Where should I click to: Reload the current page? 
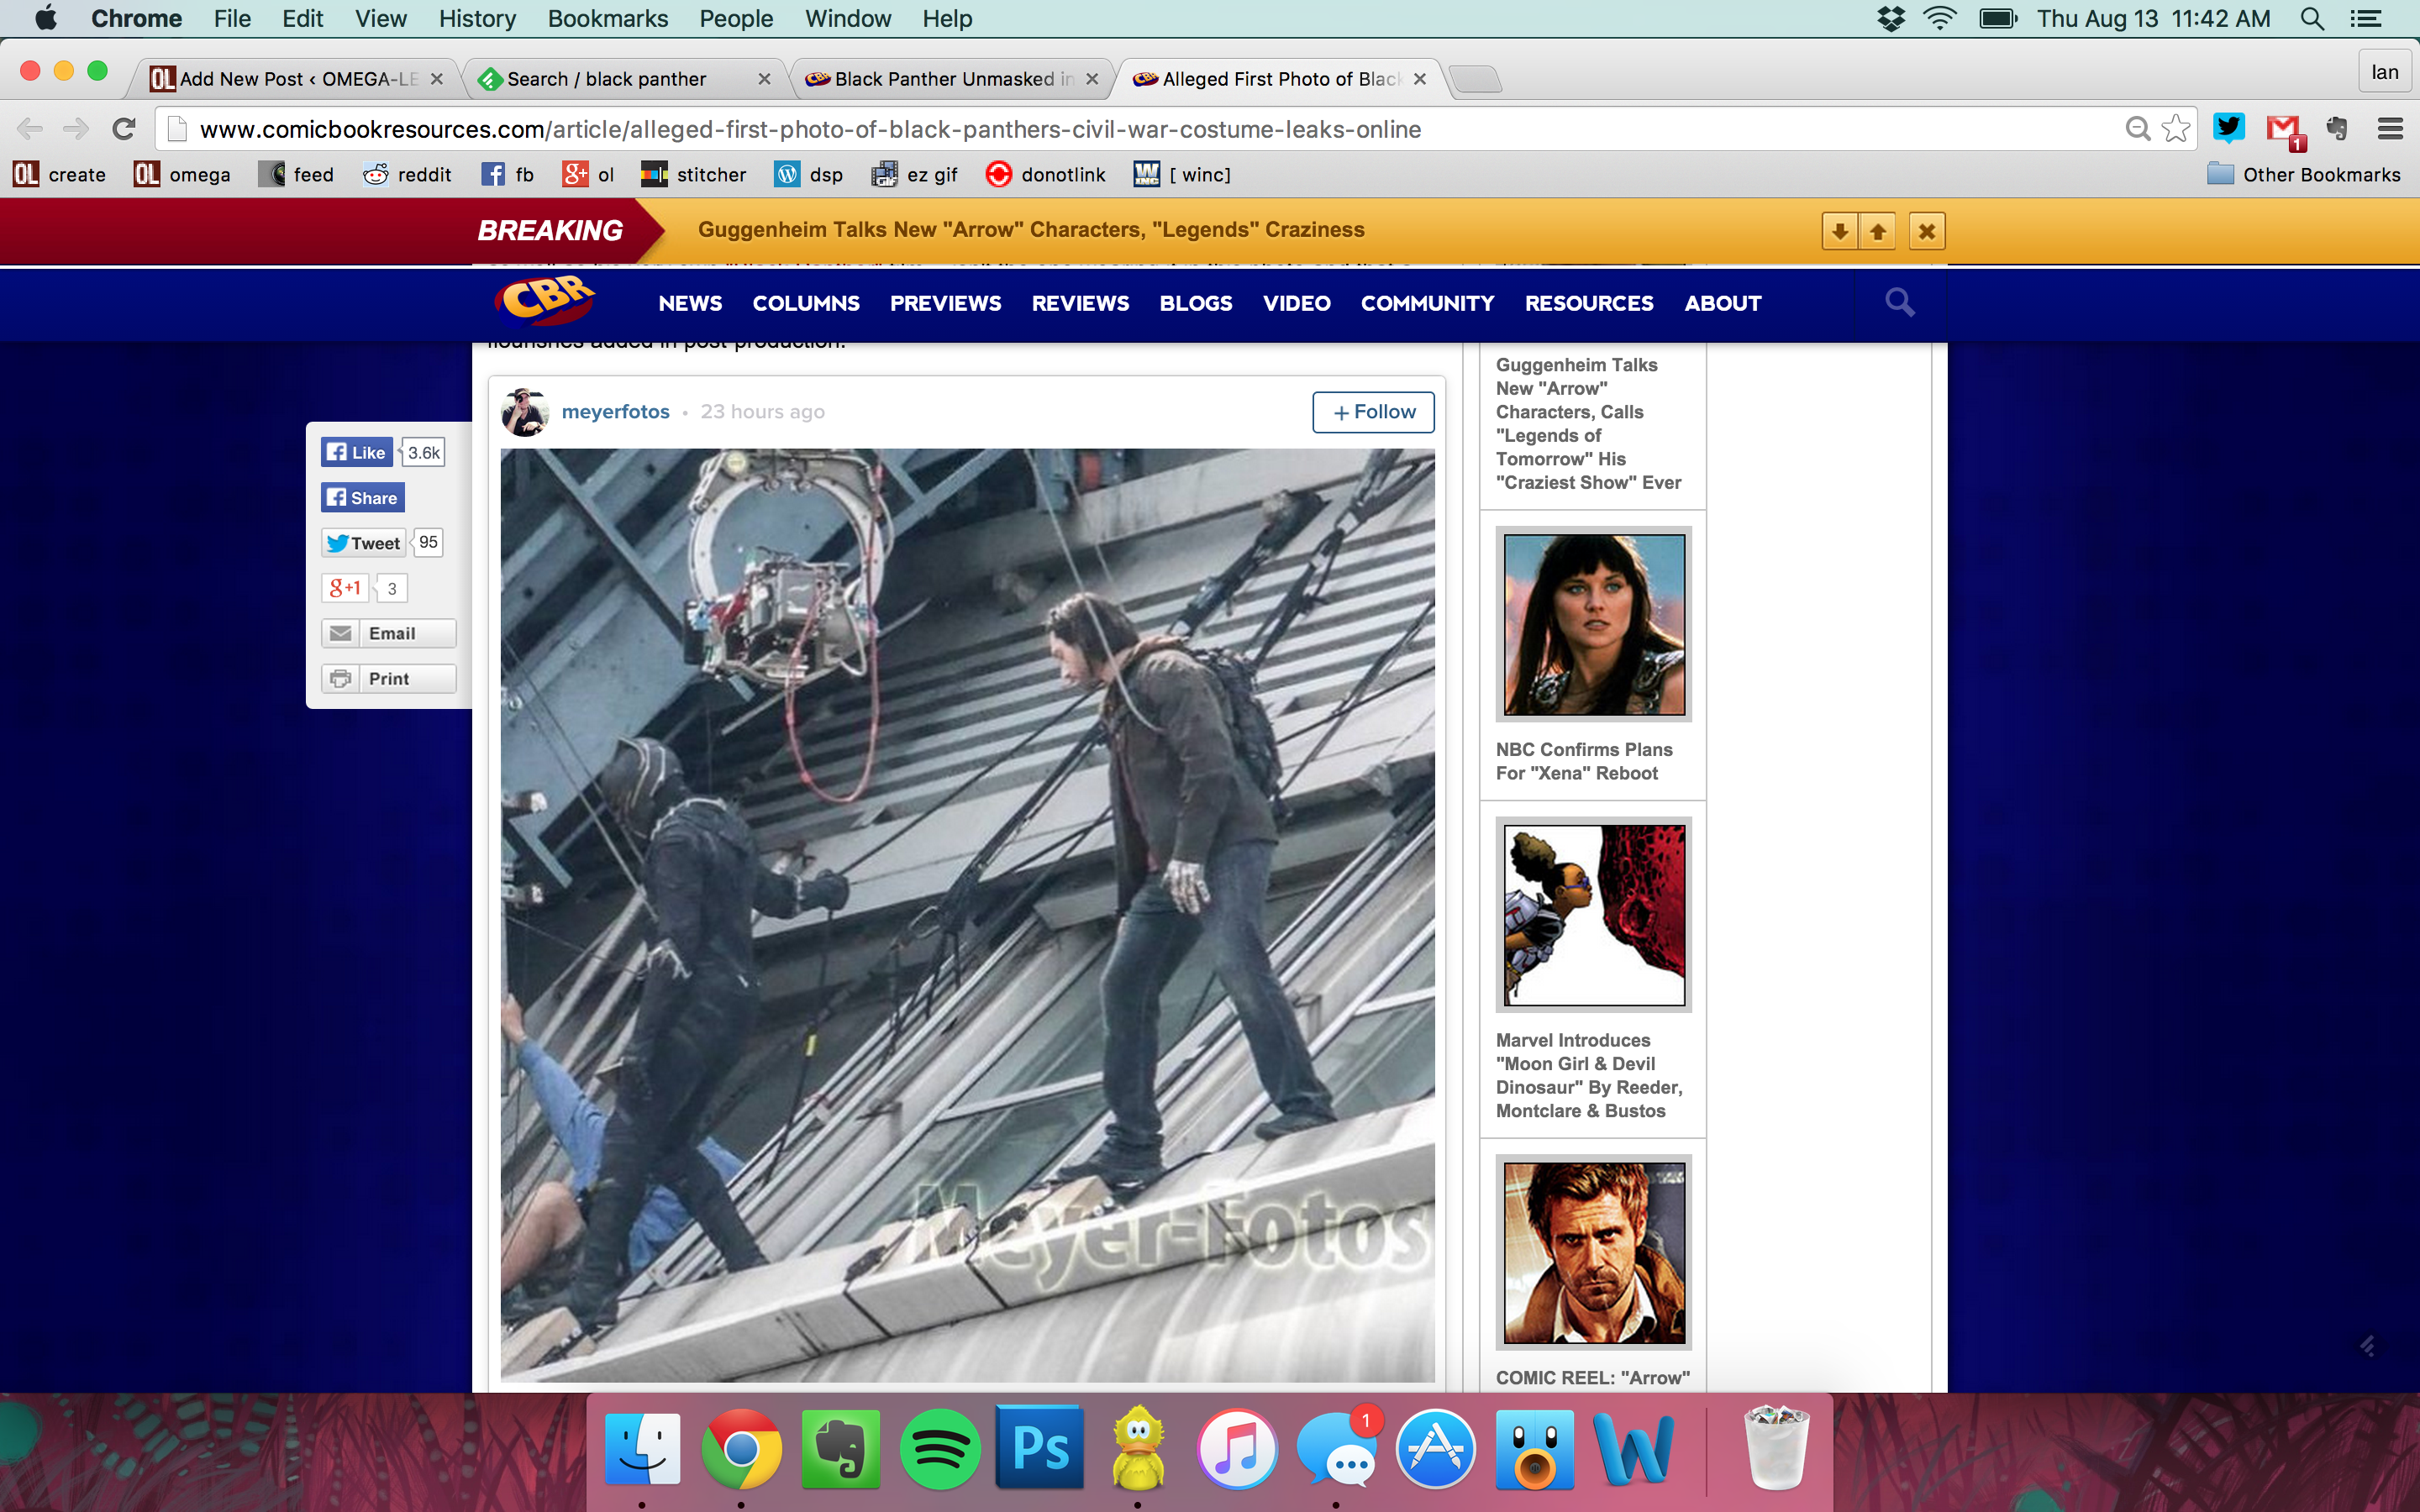tap(124, 129)
